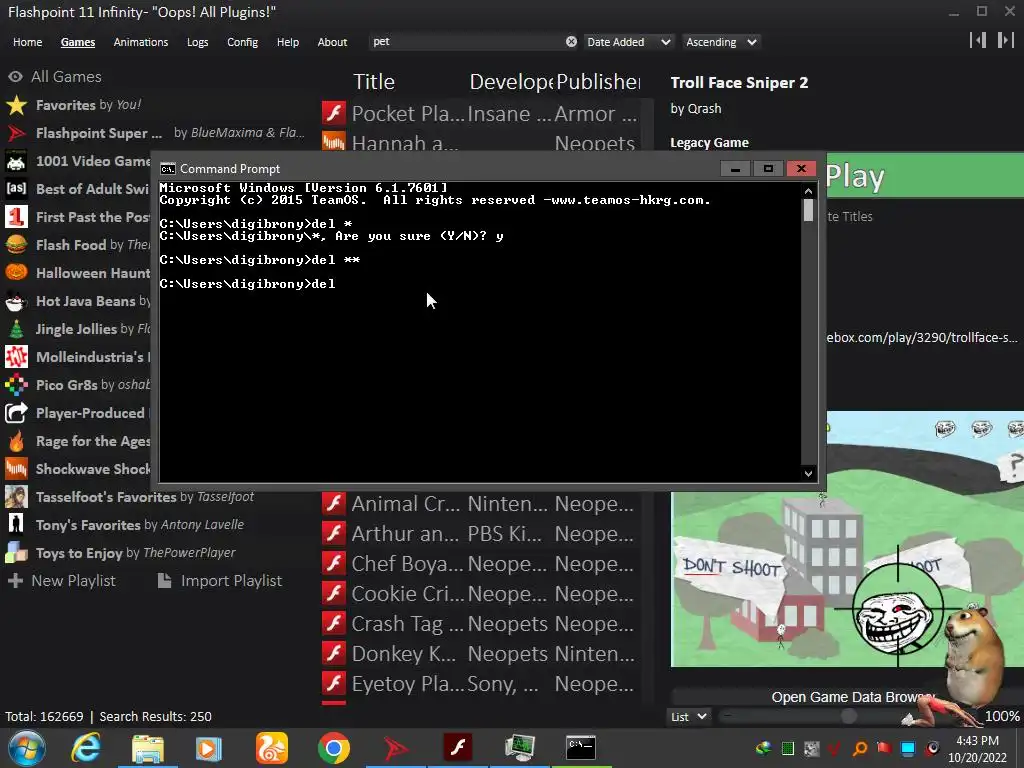Viewport: 1024px width, 768px height.
Task: Select the Crash Tag game row
Action: click(x=480, y=624)
